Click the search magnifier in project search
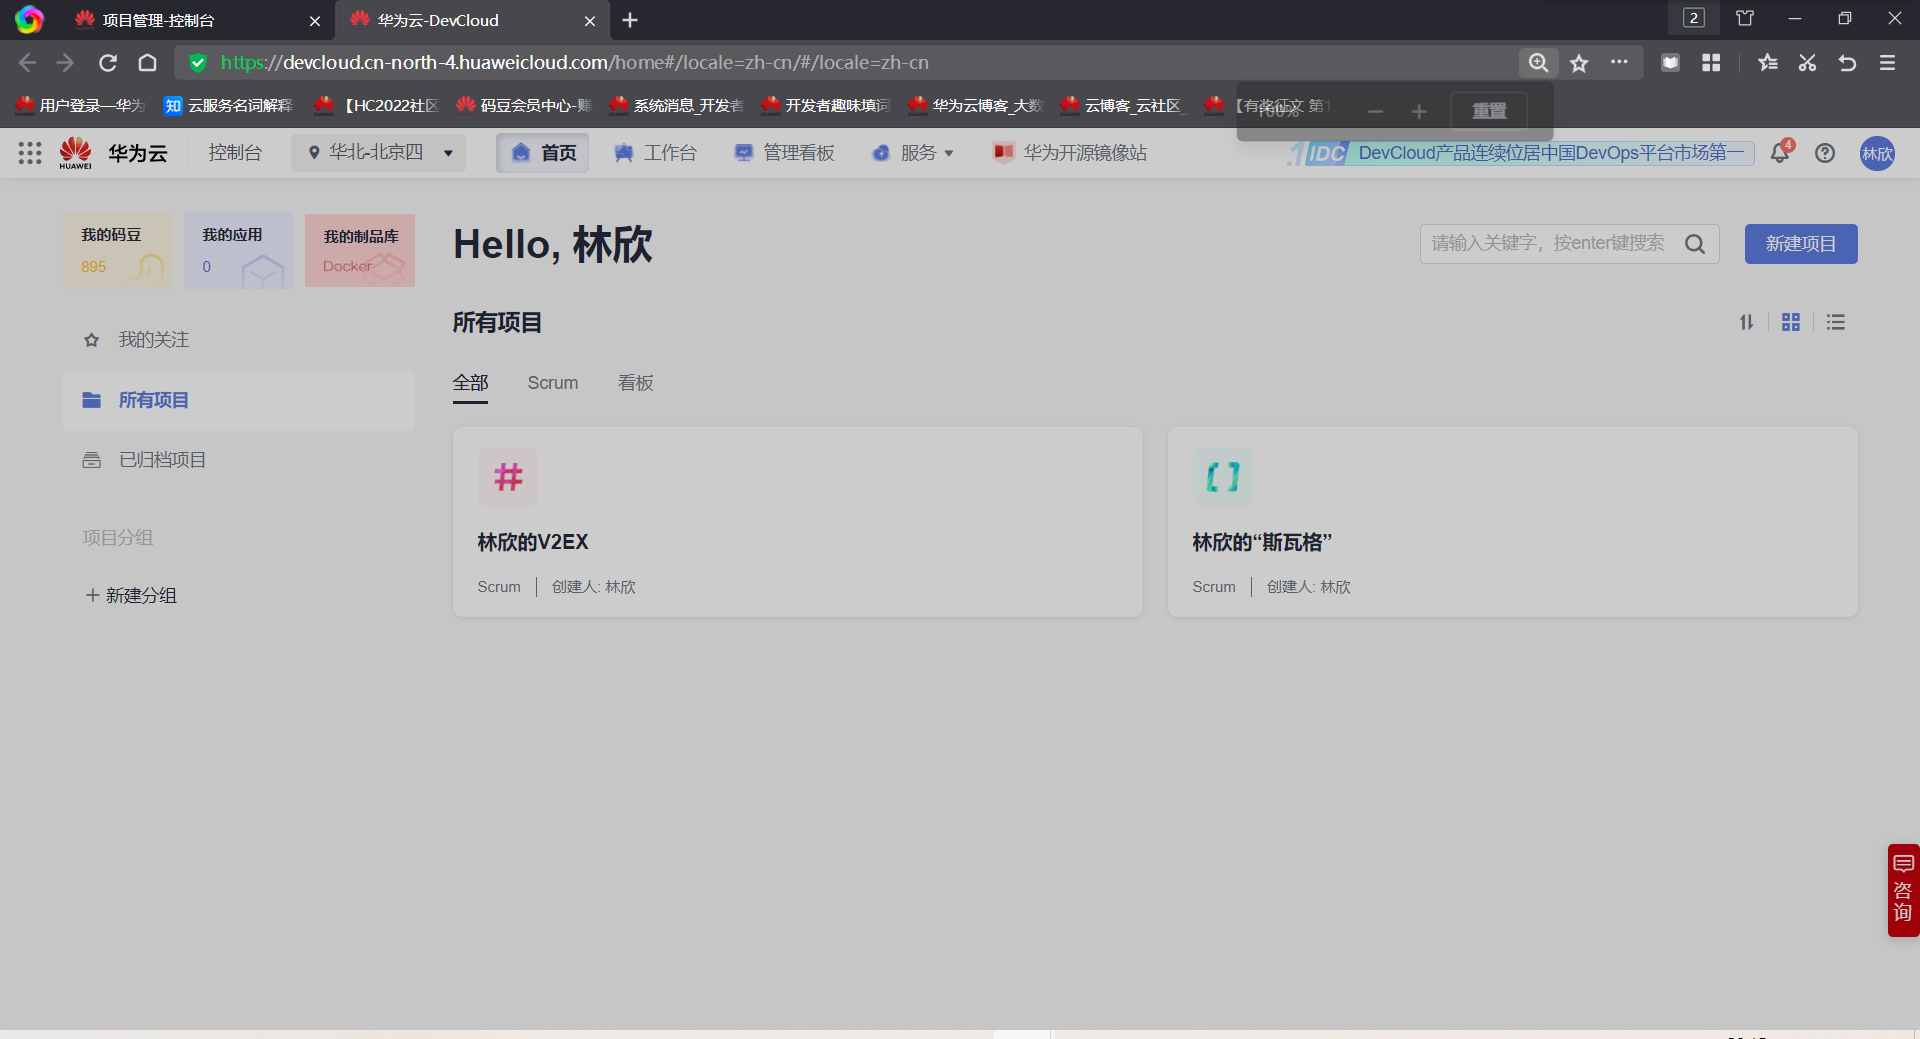This screenshot has width=1920, height=1039. 1695,244
